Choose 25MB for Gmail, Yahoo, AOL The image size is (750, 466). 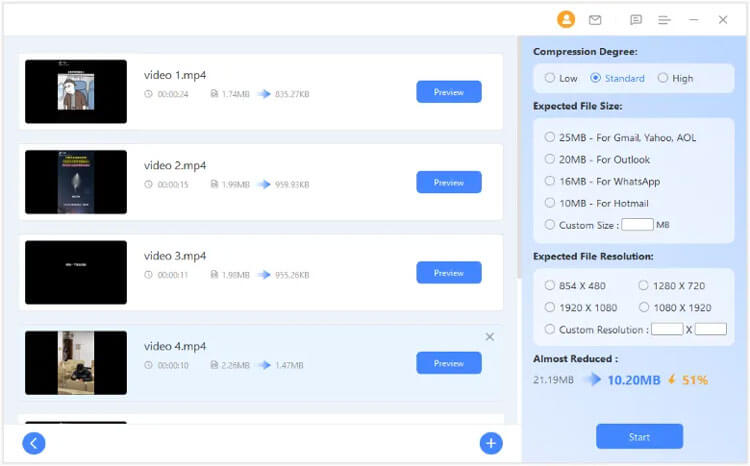(550, 137)
